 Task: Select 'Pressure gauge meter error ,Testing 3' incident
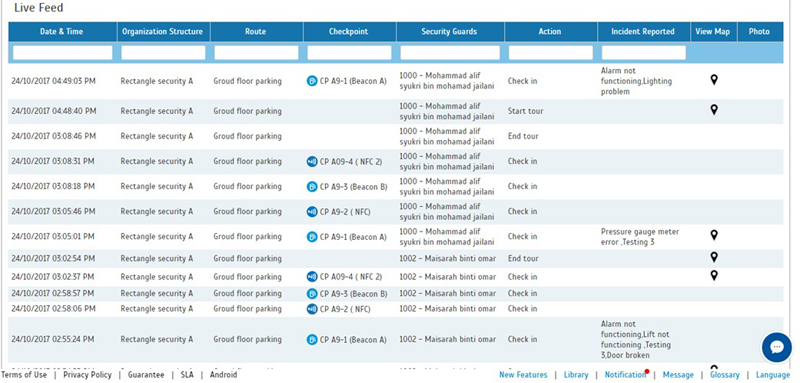pos(640,237)
